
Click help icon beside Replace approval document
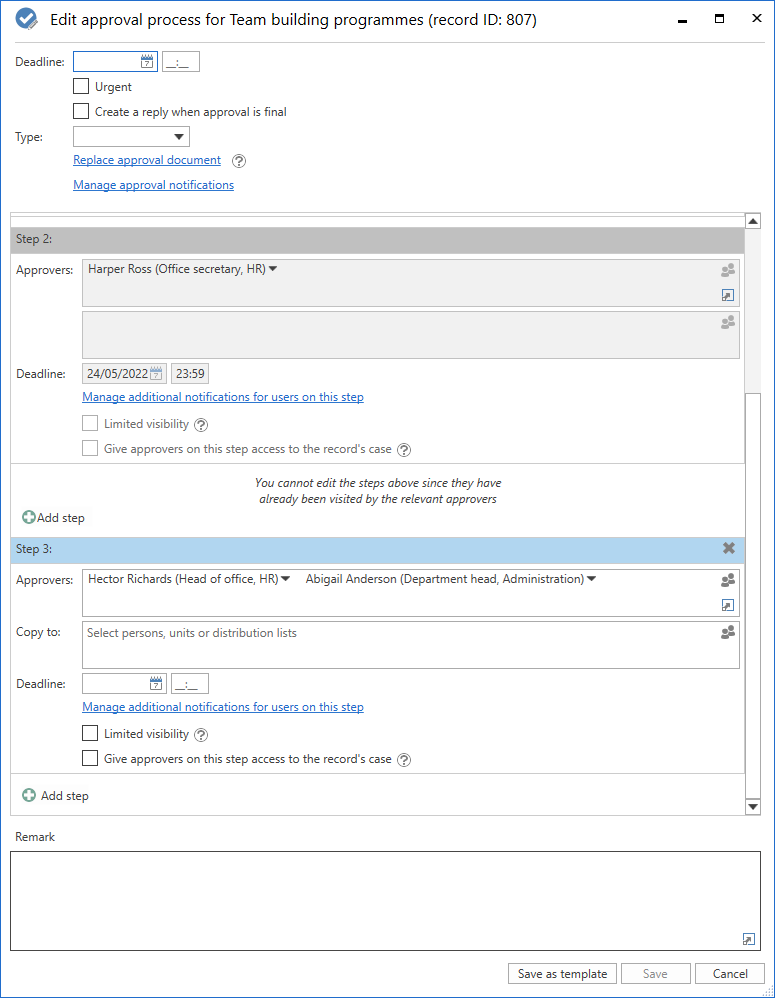click(x=239, y=161)
